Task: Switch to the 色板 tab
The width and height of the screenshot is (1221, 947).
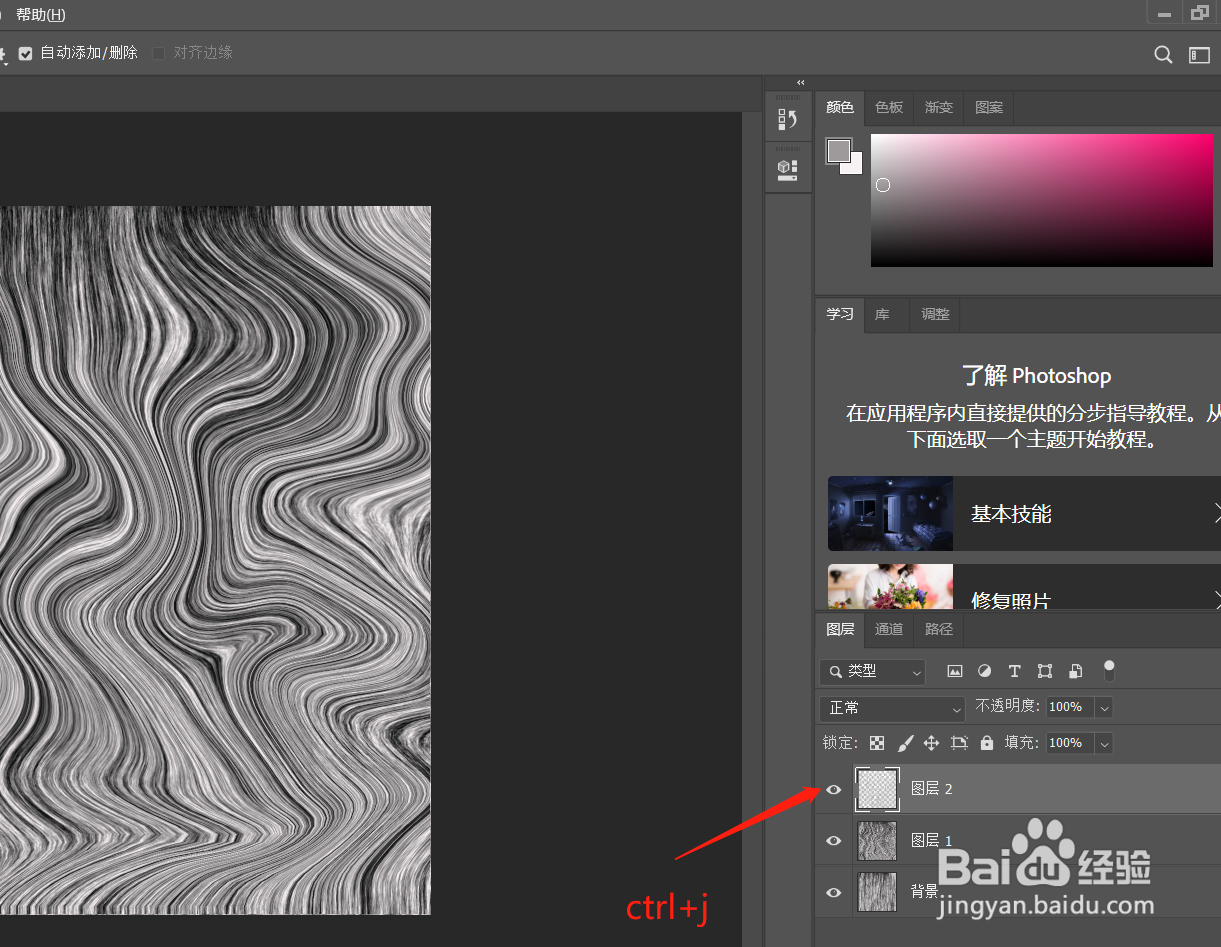Action: (889, 108)
